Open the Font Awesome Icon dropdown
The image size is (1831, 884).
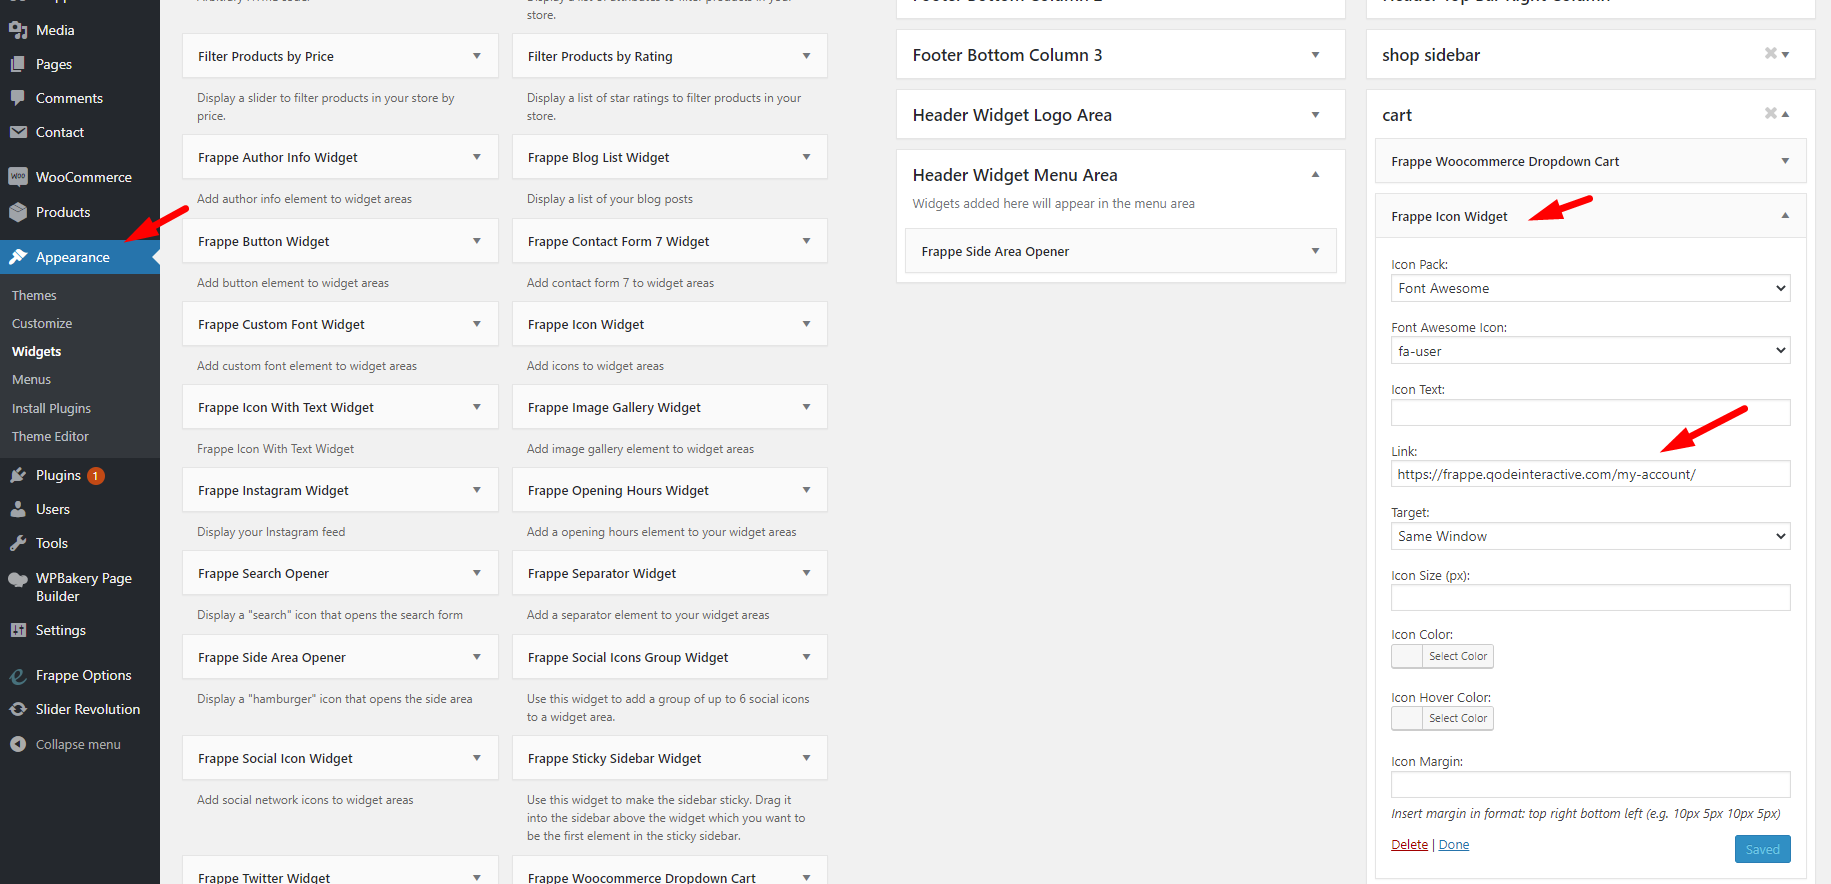click(x=1590, y=351)
